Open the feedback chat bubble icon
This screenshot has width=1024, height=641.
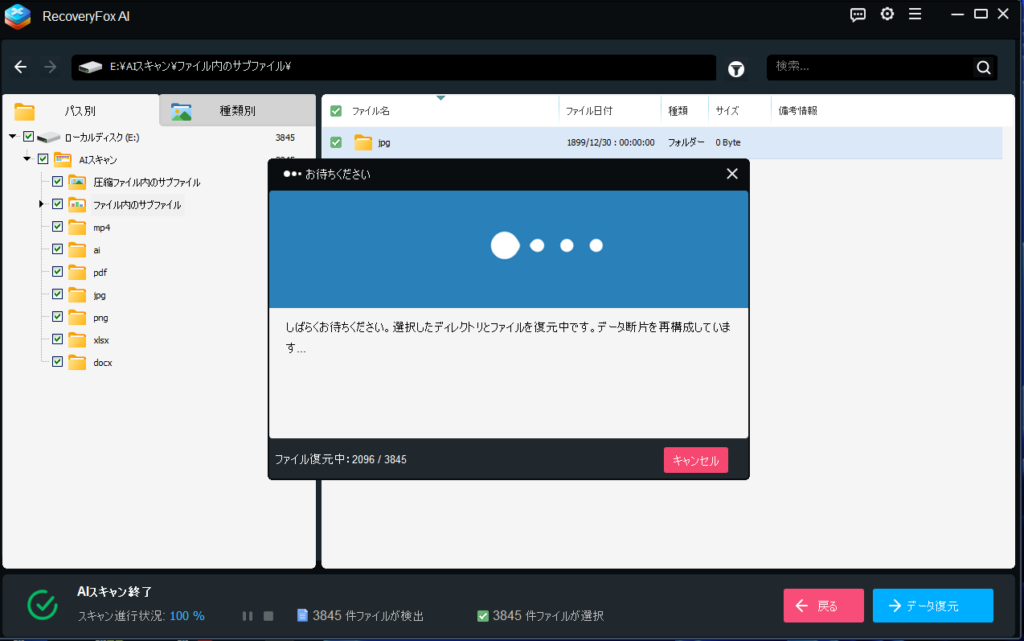pos(858,14)
